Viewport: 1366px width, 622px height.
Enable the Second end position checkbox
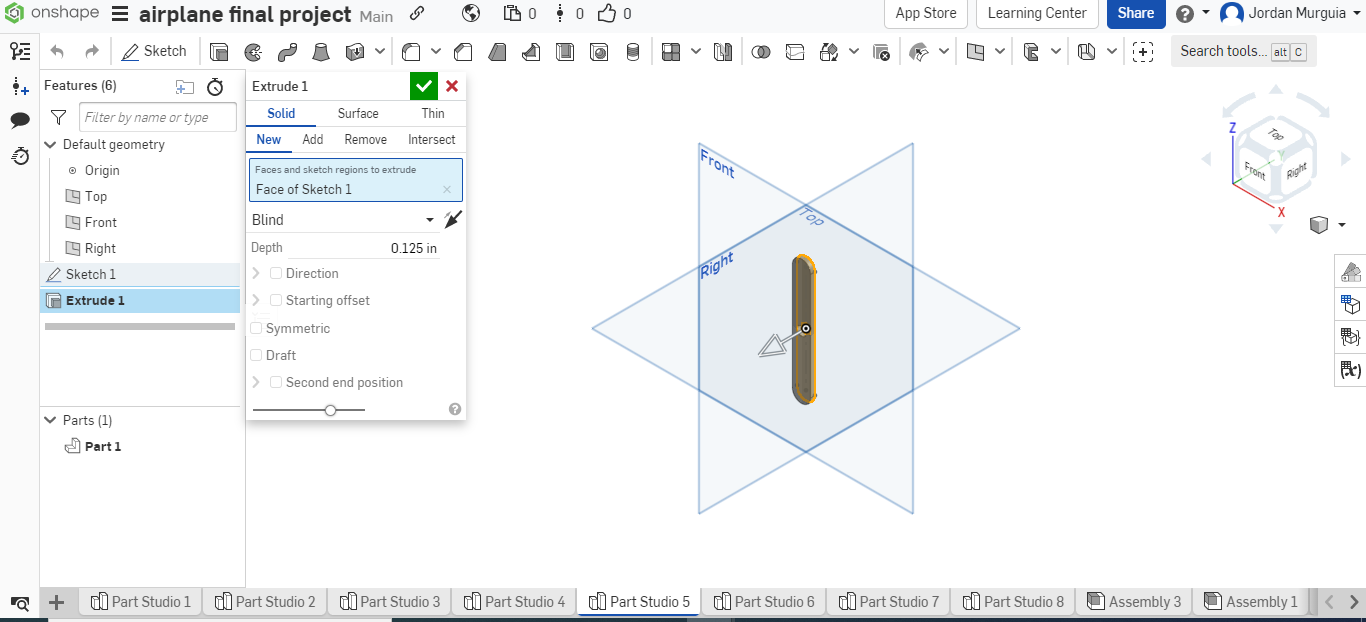tap(276, 382)
